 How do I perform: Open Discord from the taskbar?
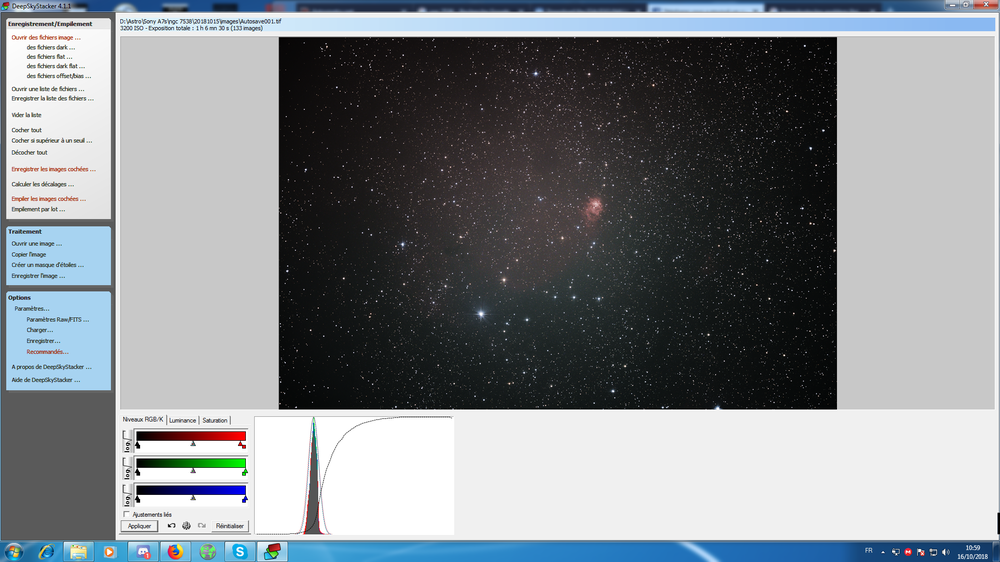tap(143, 551)
